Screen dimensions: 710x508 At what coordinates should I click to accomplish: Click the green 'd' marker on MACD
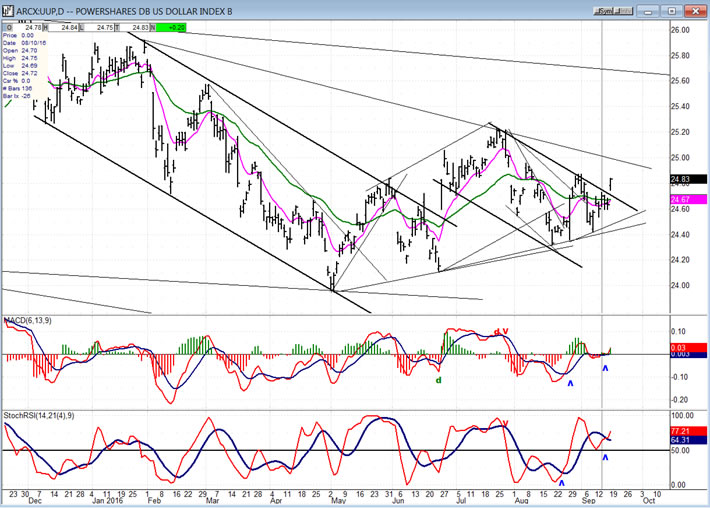pyautogui.click(x=437, y=380)
